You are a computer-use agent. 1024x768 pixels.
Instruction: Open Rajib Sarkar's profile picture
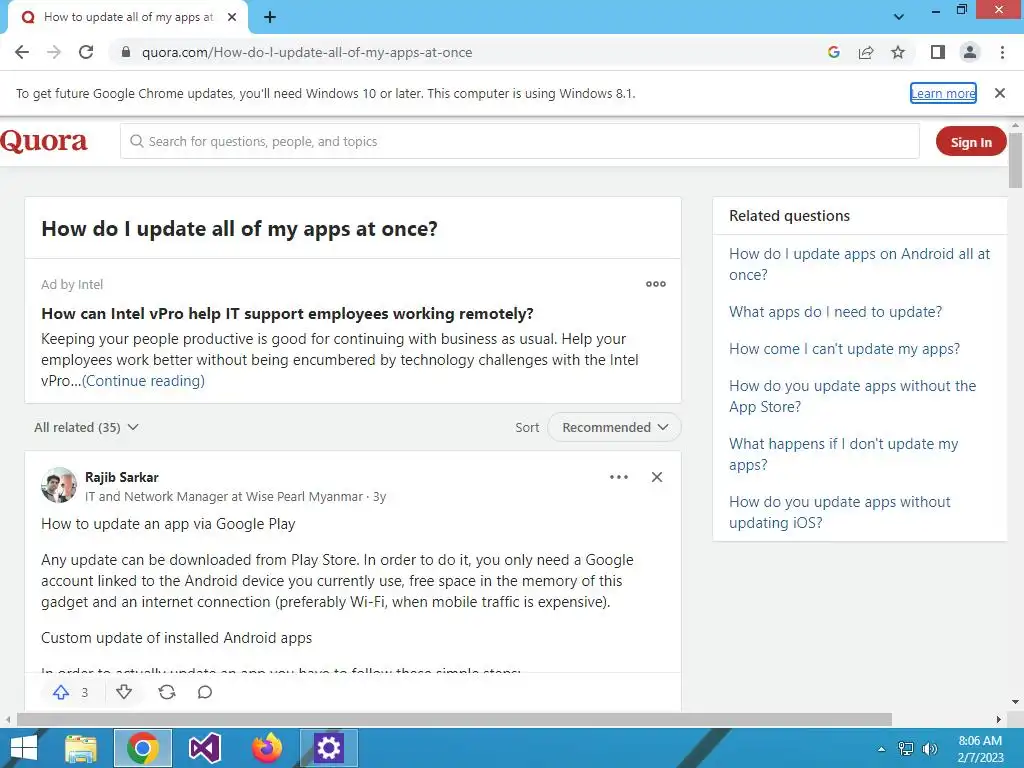click(59, 485)
